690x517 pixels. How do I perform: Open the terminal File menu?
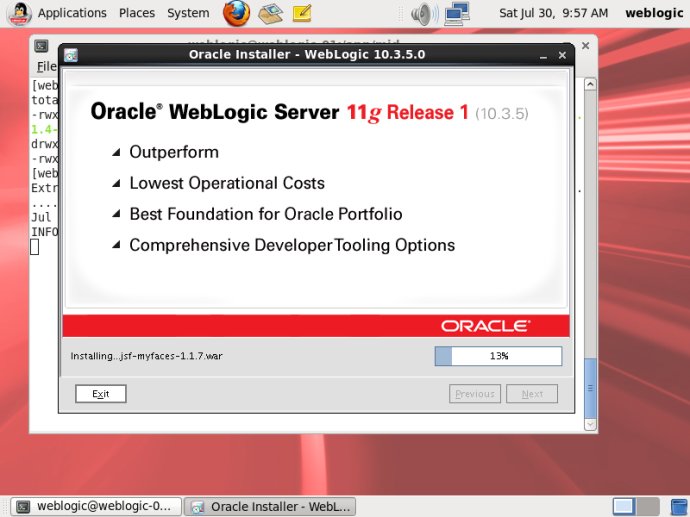coord(47,66)
